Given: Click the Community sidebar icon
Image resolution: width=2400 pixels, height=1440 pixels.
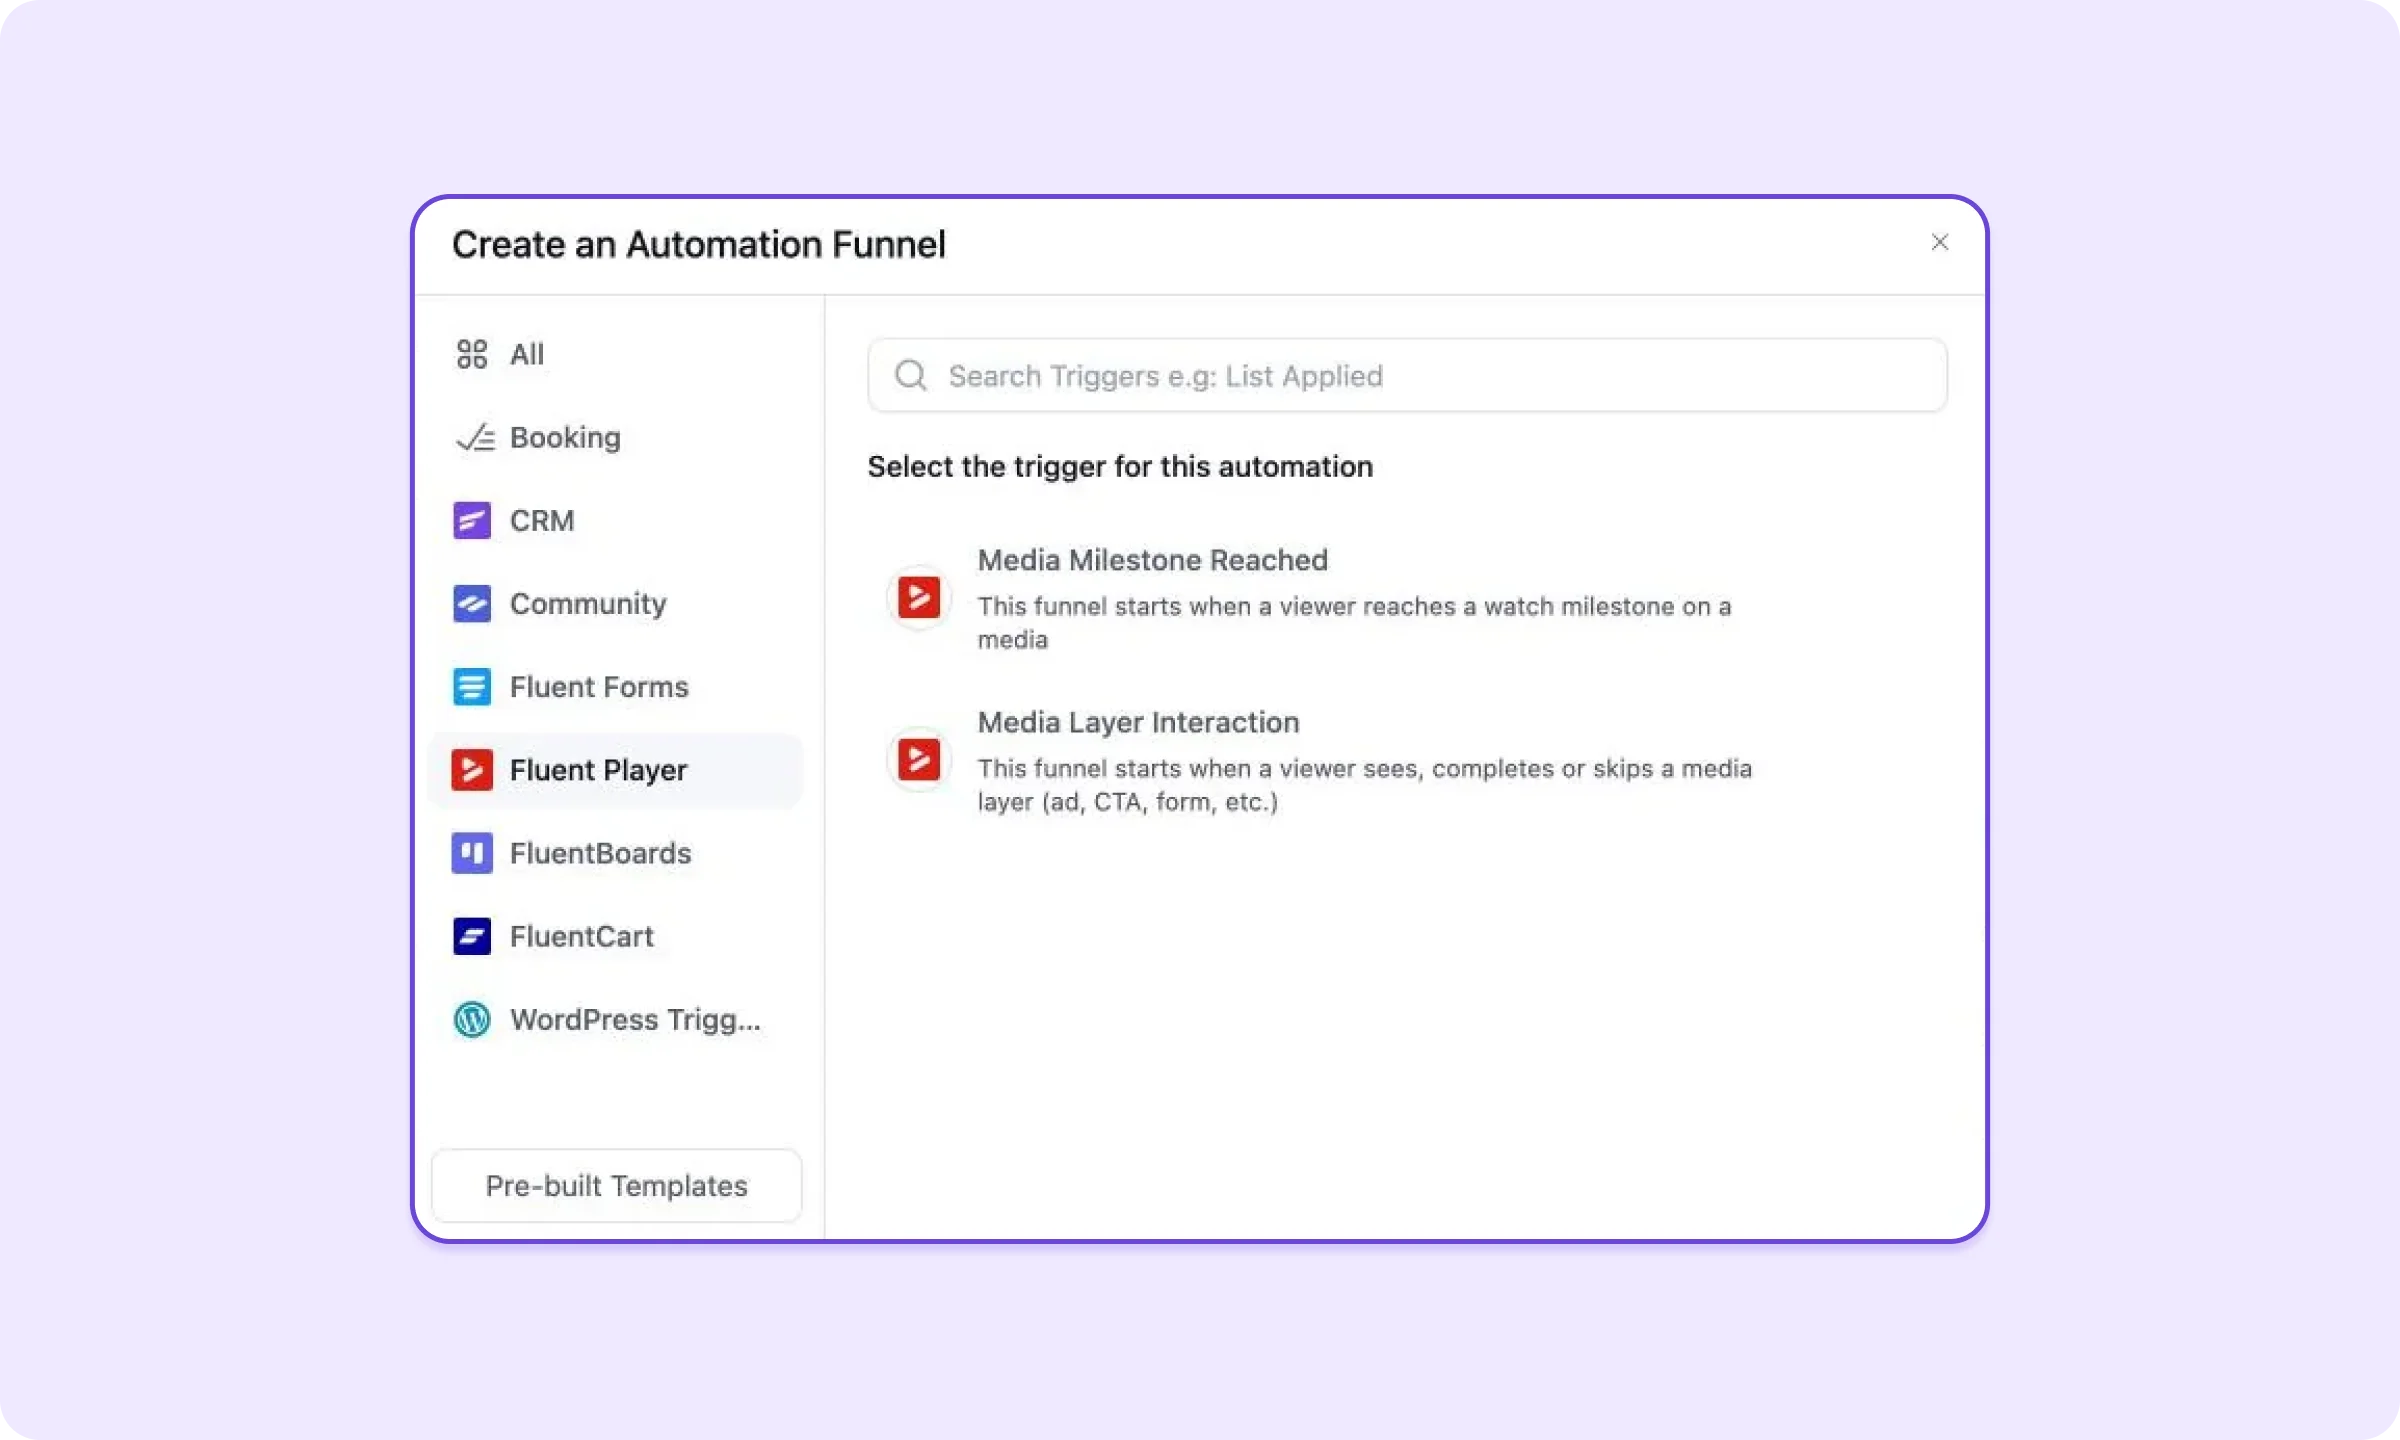Looking at the screenshot, I should pyautogui.click(x=471, y=603).
